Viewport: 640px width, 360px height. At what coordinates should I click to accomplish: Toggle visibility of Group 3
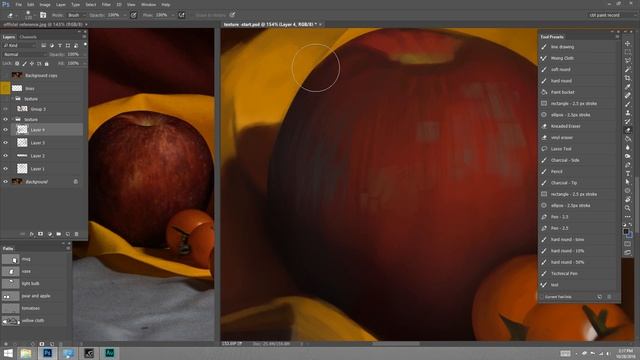pyautogui.click(x=5, y=109)
